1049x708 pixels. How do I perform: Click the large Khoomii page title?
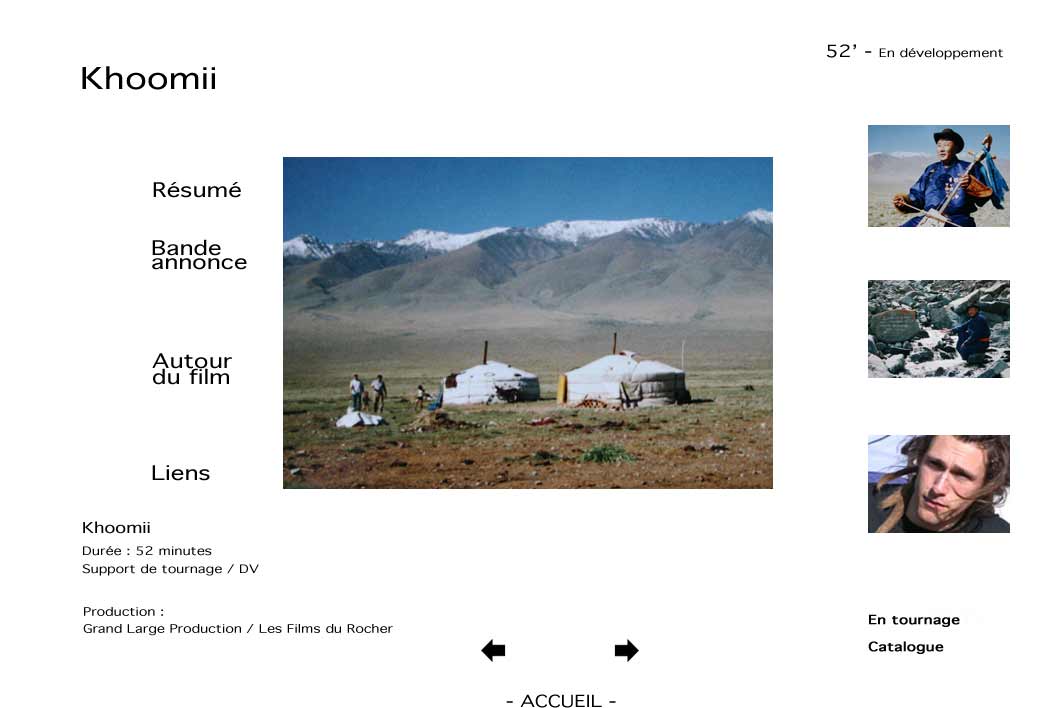[x=149, y=78]
